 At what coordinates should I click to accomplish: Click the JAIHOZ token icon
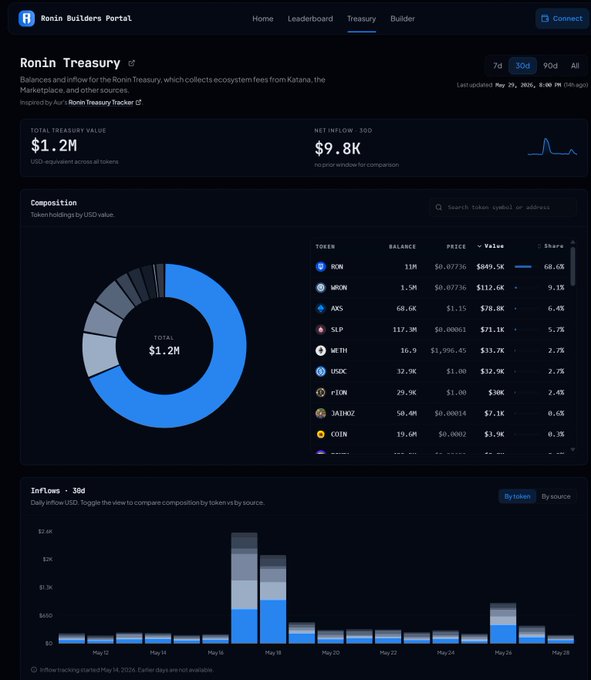click(320, 413)
